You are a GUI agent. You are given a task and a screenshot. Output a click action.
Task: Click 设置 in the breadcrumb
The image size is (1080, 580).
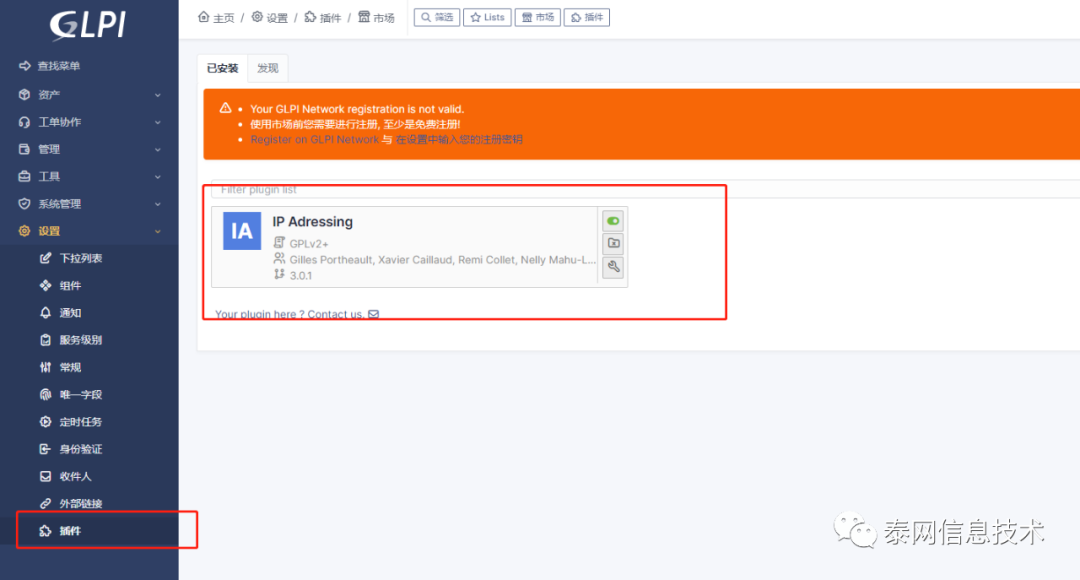tap(269, 17)
